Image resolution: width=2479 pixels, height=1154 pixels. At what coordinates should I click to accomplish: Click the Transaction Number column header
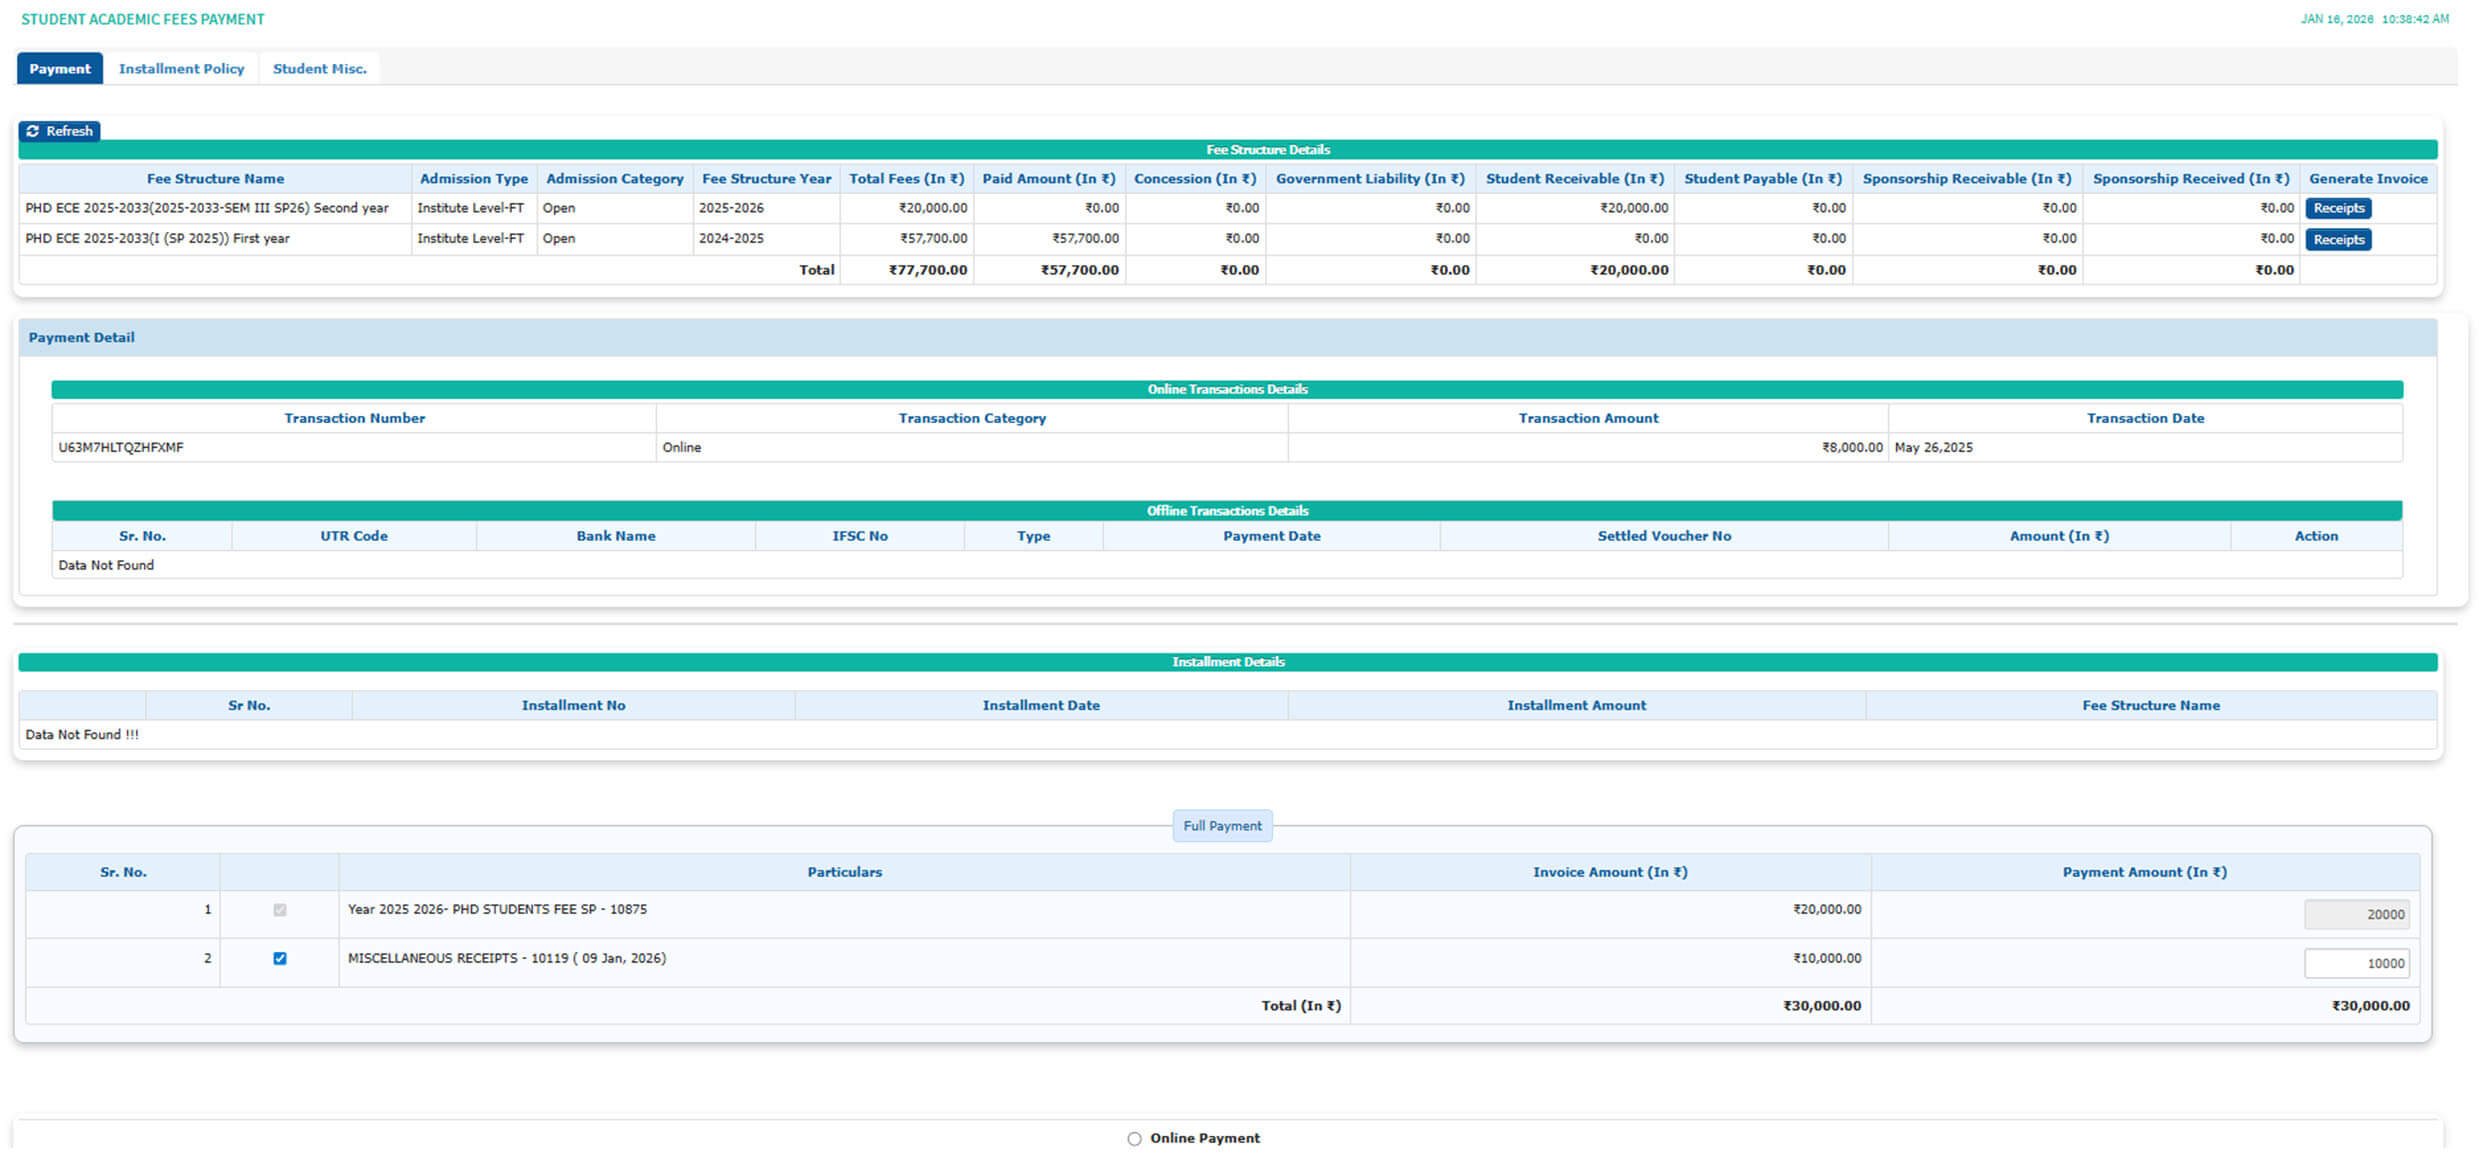[354, 418]
